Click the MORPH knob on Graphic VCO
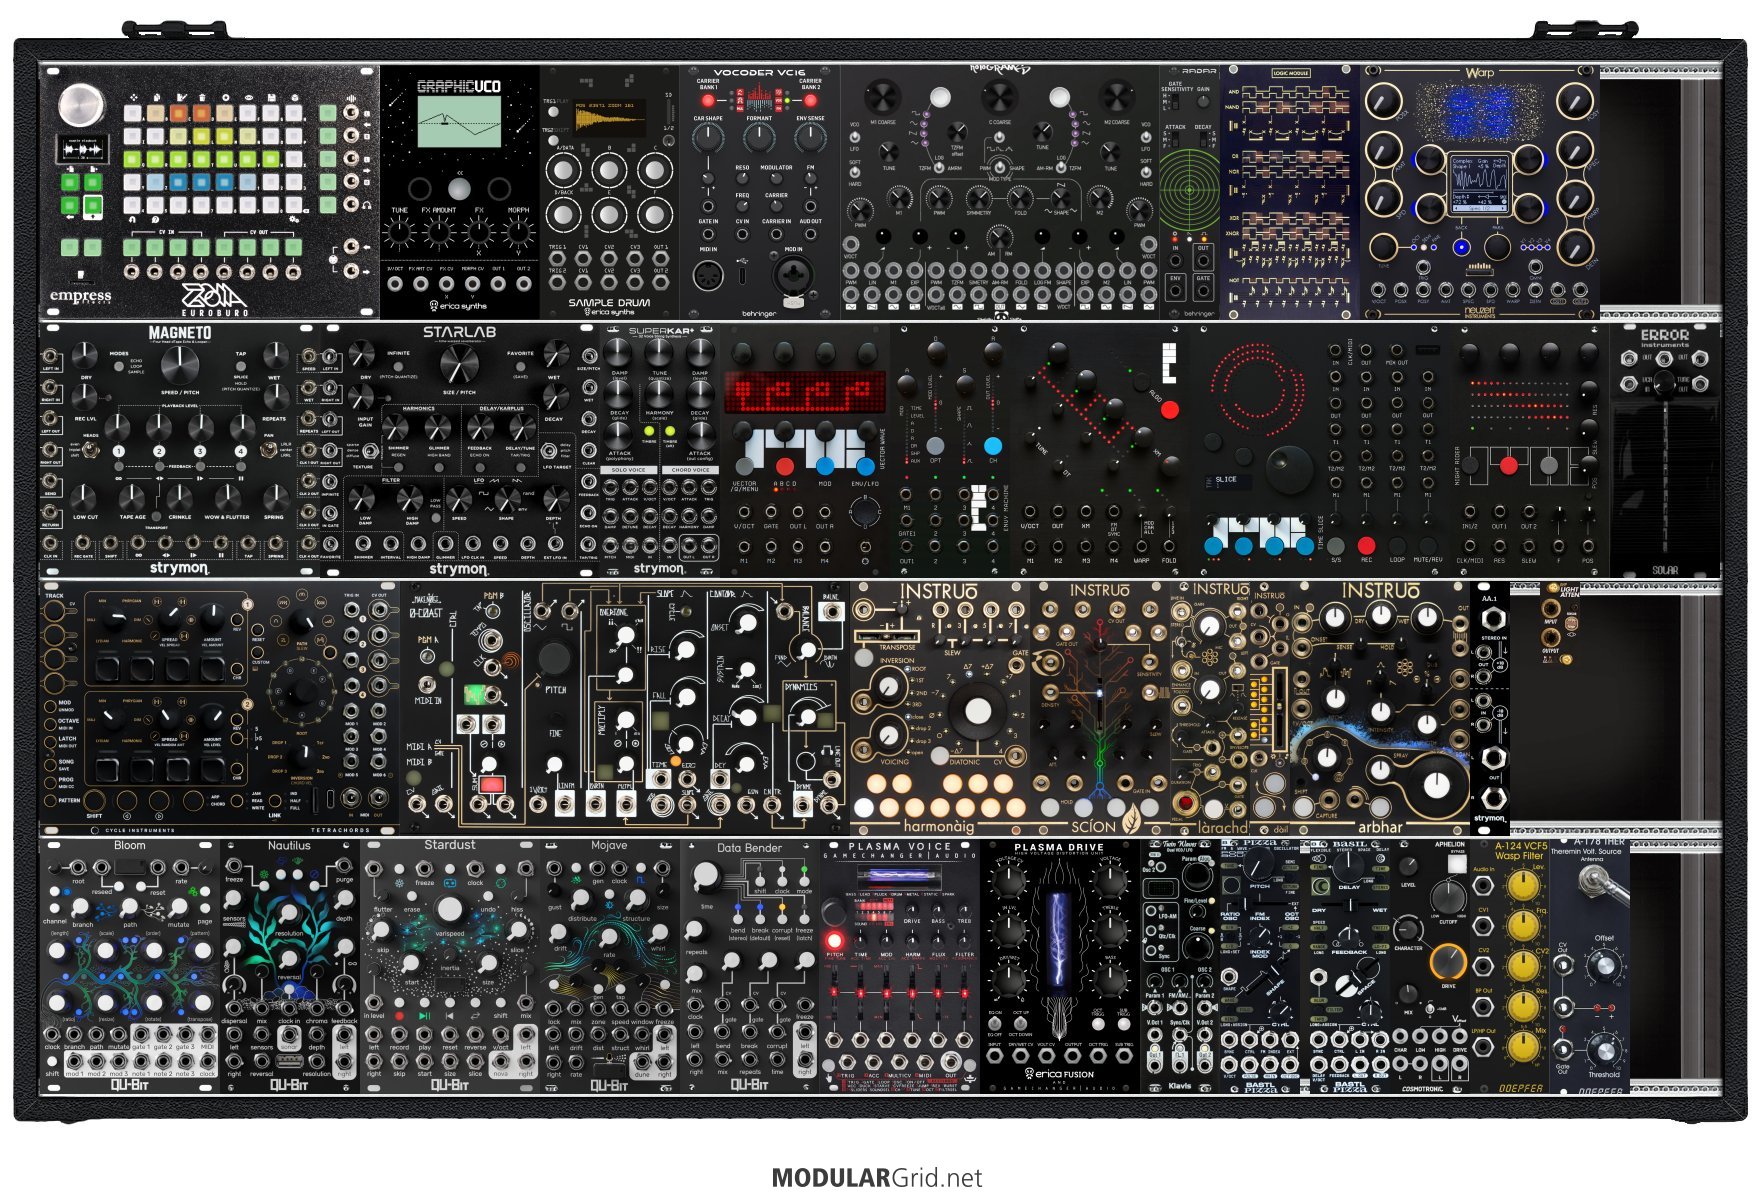Viewport: 1755px width, 1199px height. (519, 232)
